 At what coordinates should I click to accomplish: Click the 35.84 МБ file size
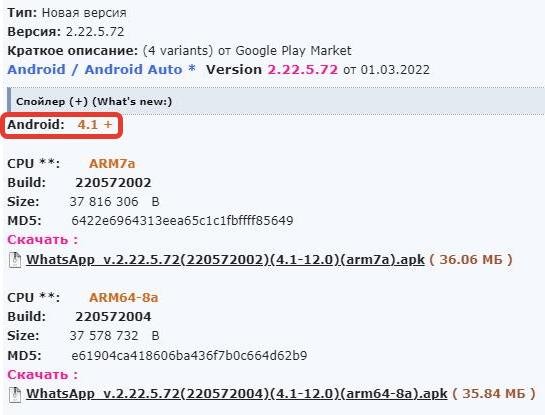point(494,394)
